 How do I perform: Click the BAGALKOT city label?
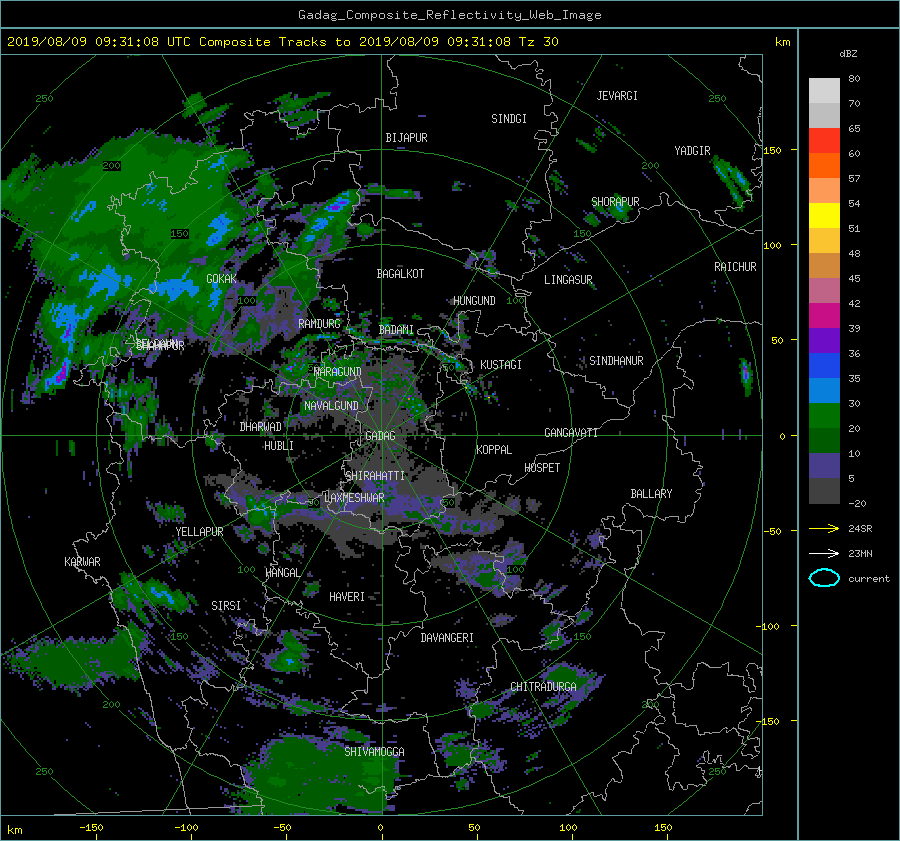point(400,274)
